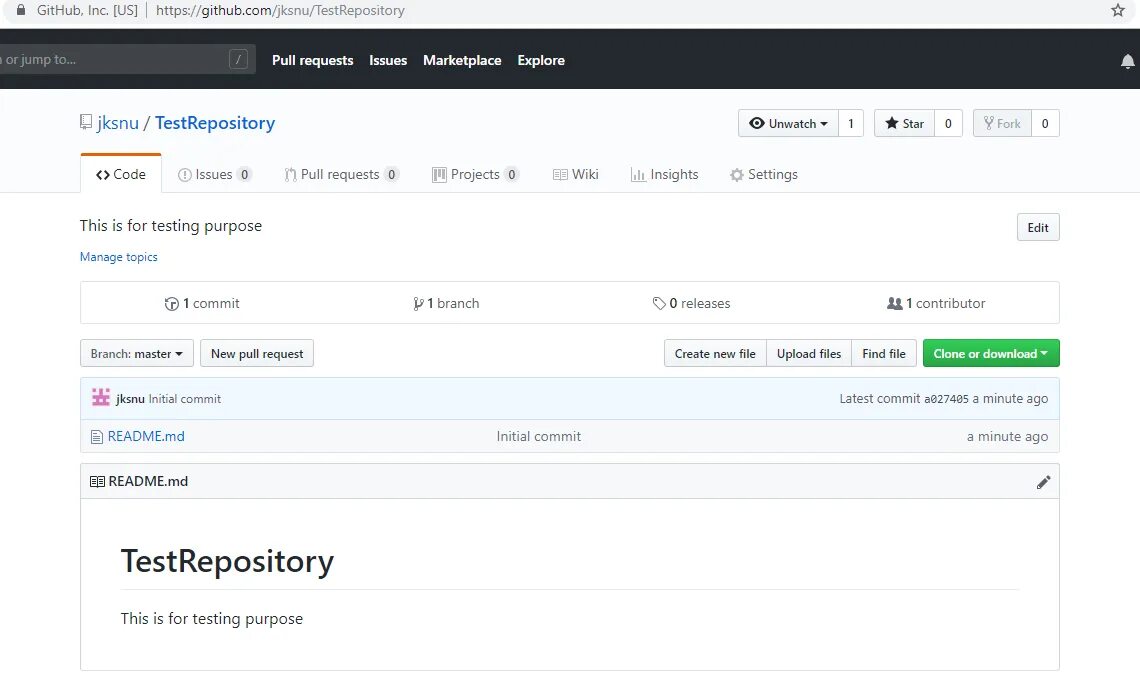Click Initial commit message in README.md row
This screenshot has width=1140, height=673.
539,436
